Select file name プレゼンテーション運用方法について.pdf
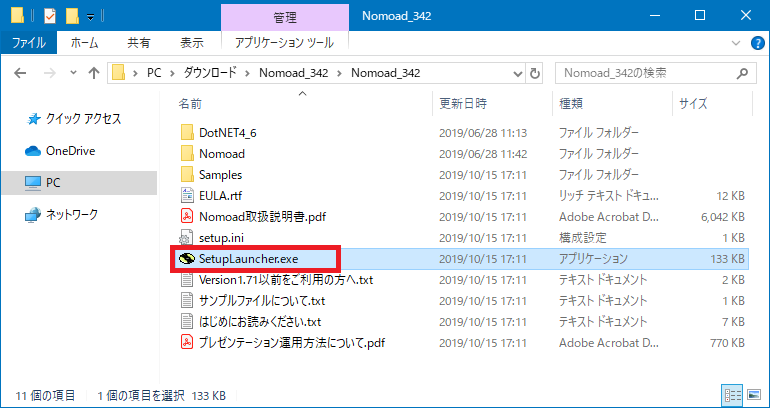The height and width of the screenshot is (408, 770). [292, 342]
